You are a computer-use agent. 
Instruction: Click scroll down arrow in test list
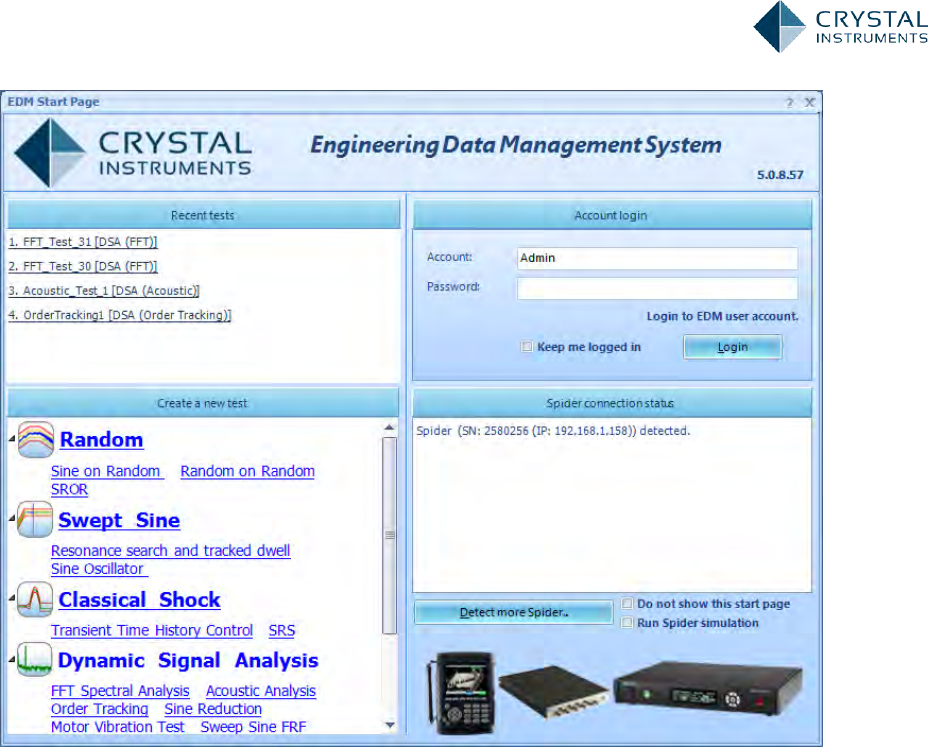(x=389, y=725)
